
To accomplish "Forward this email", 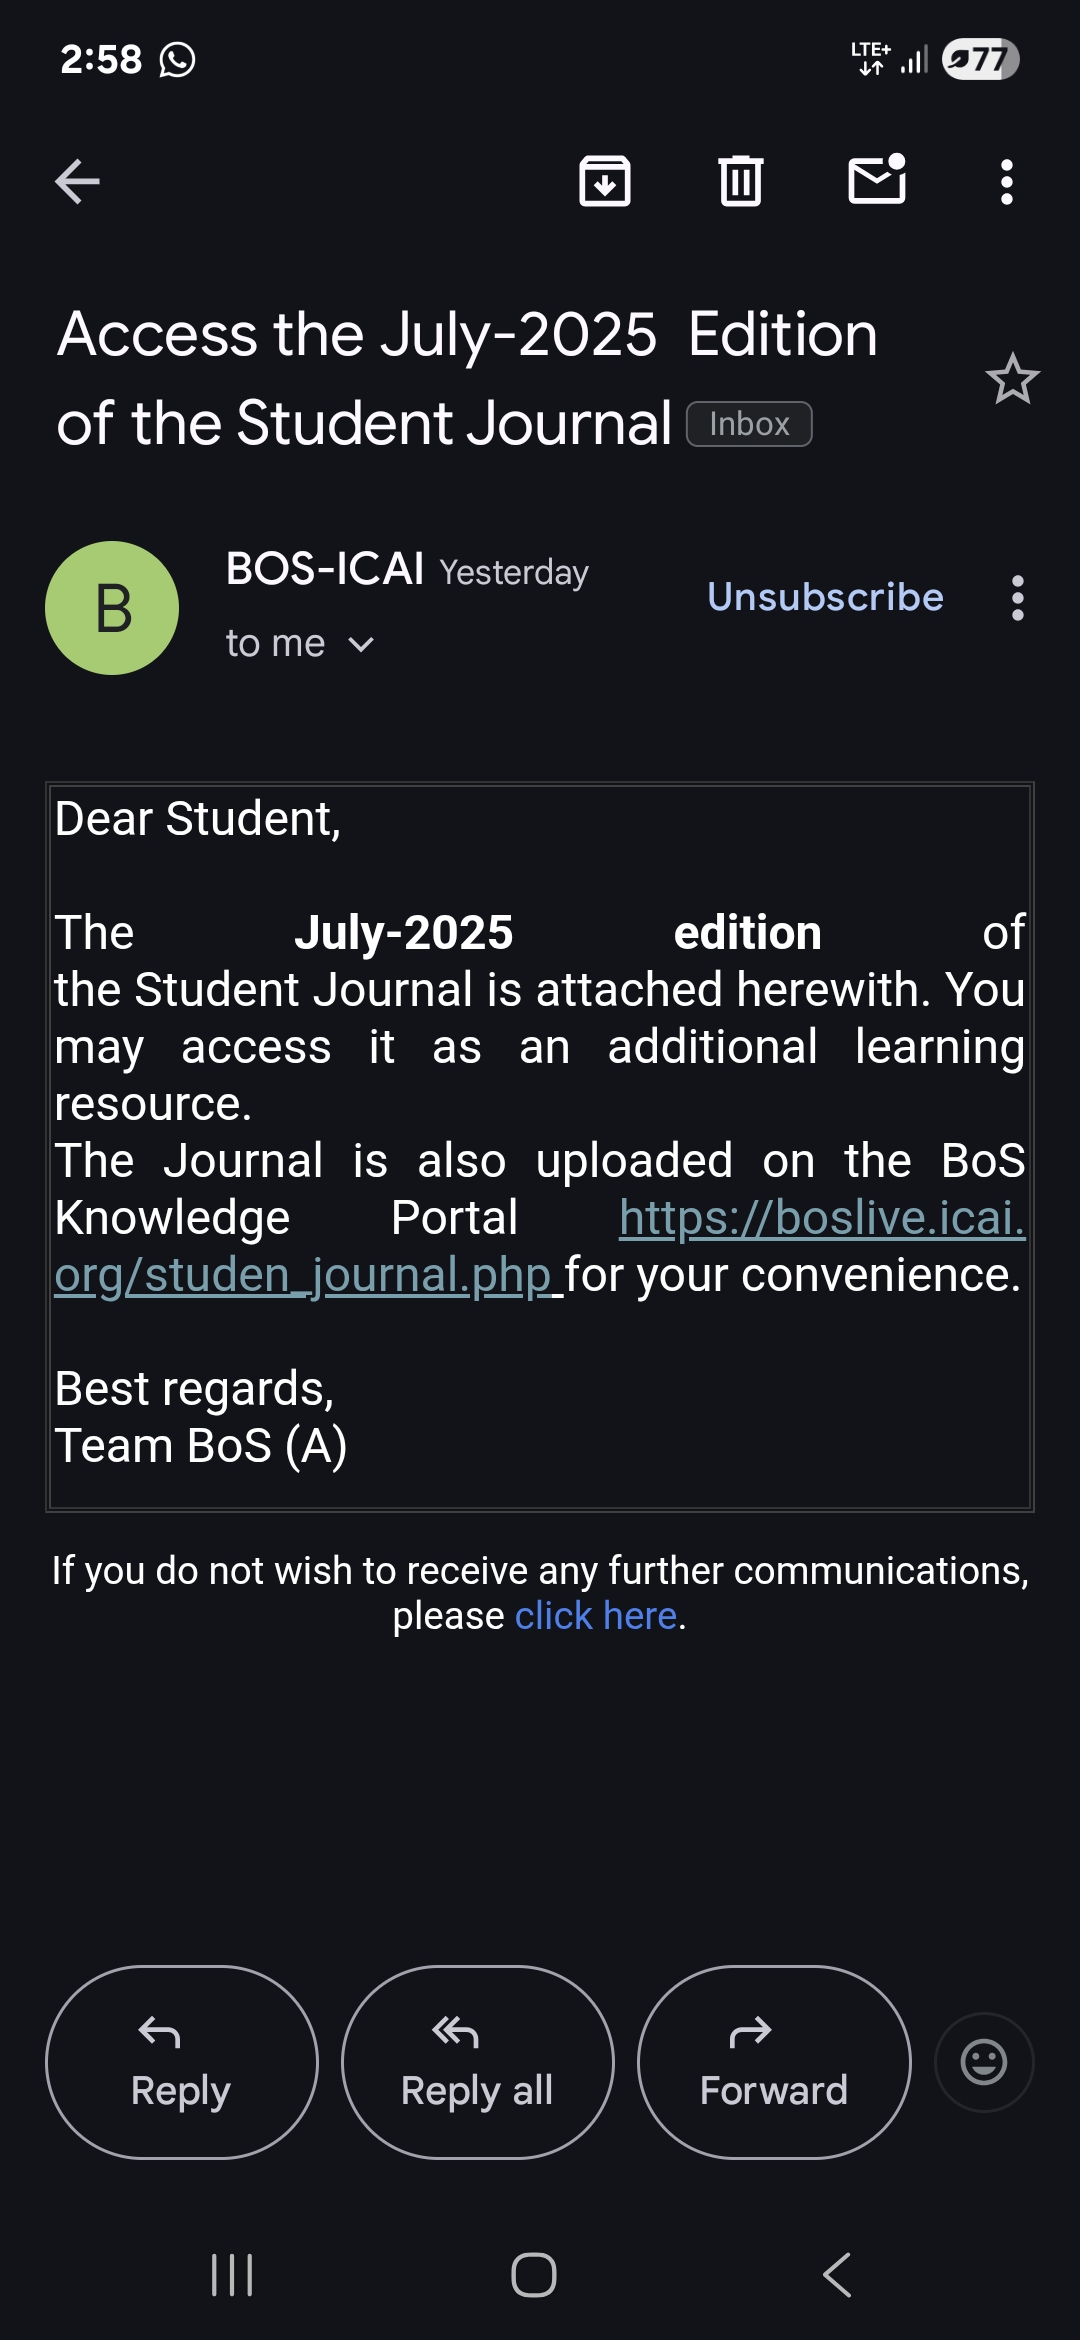I will pyautogui.click(x=774, y=2062).
